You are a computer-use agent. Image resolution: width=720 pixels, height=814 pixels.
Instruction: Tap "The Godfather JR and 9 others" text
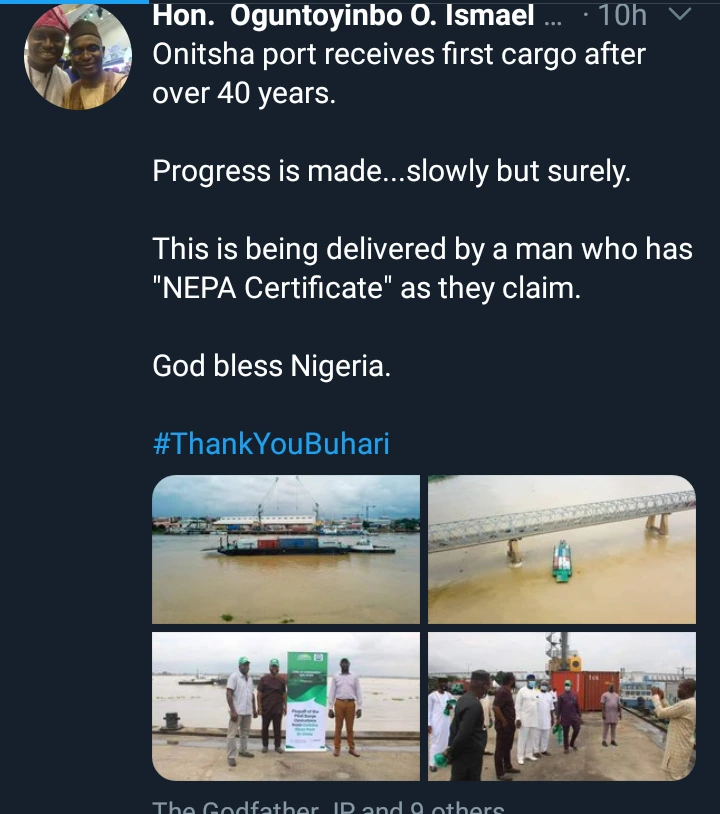pyautogui.click(x=328, y=806)
